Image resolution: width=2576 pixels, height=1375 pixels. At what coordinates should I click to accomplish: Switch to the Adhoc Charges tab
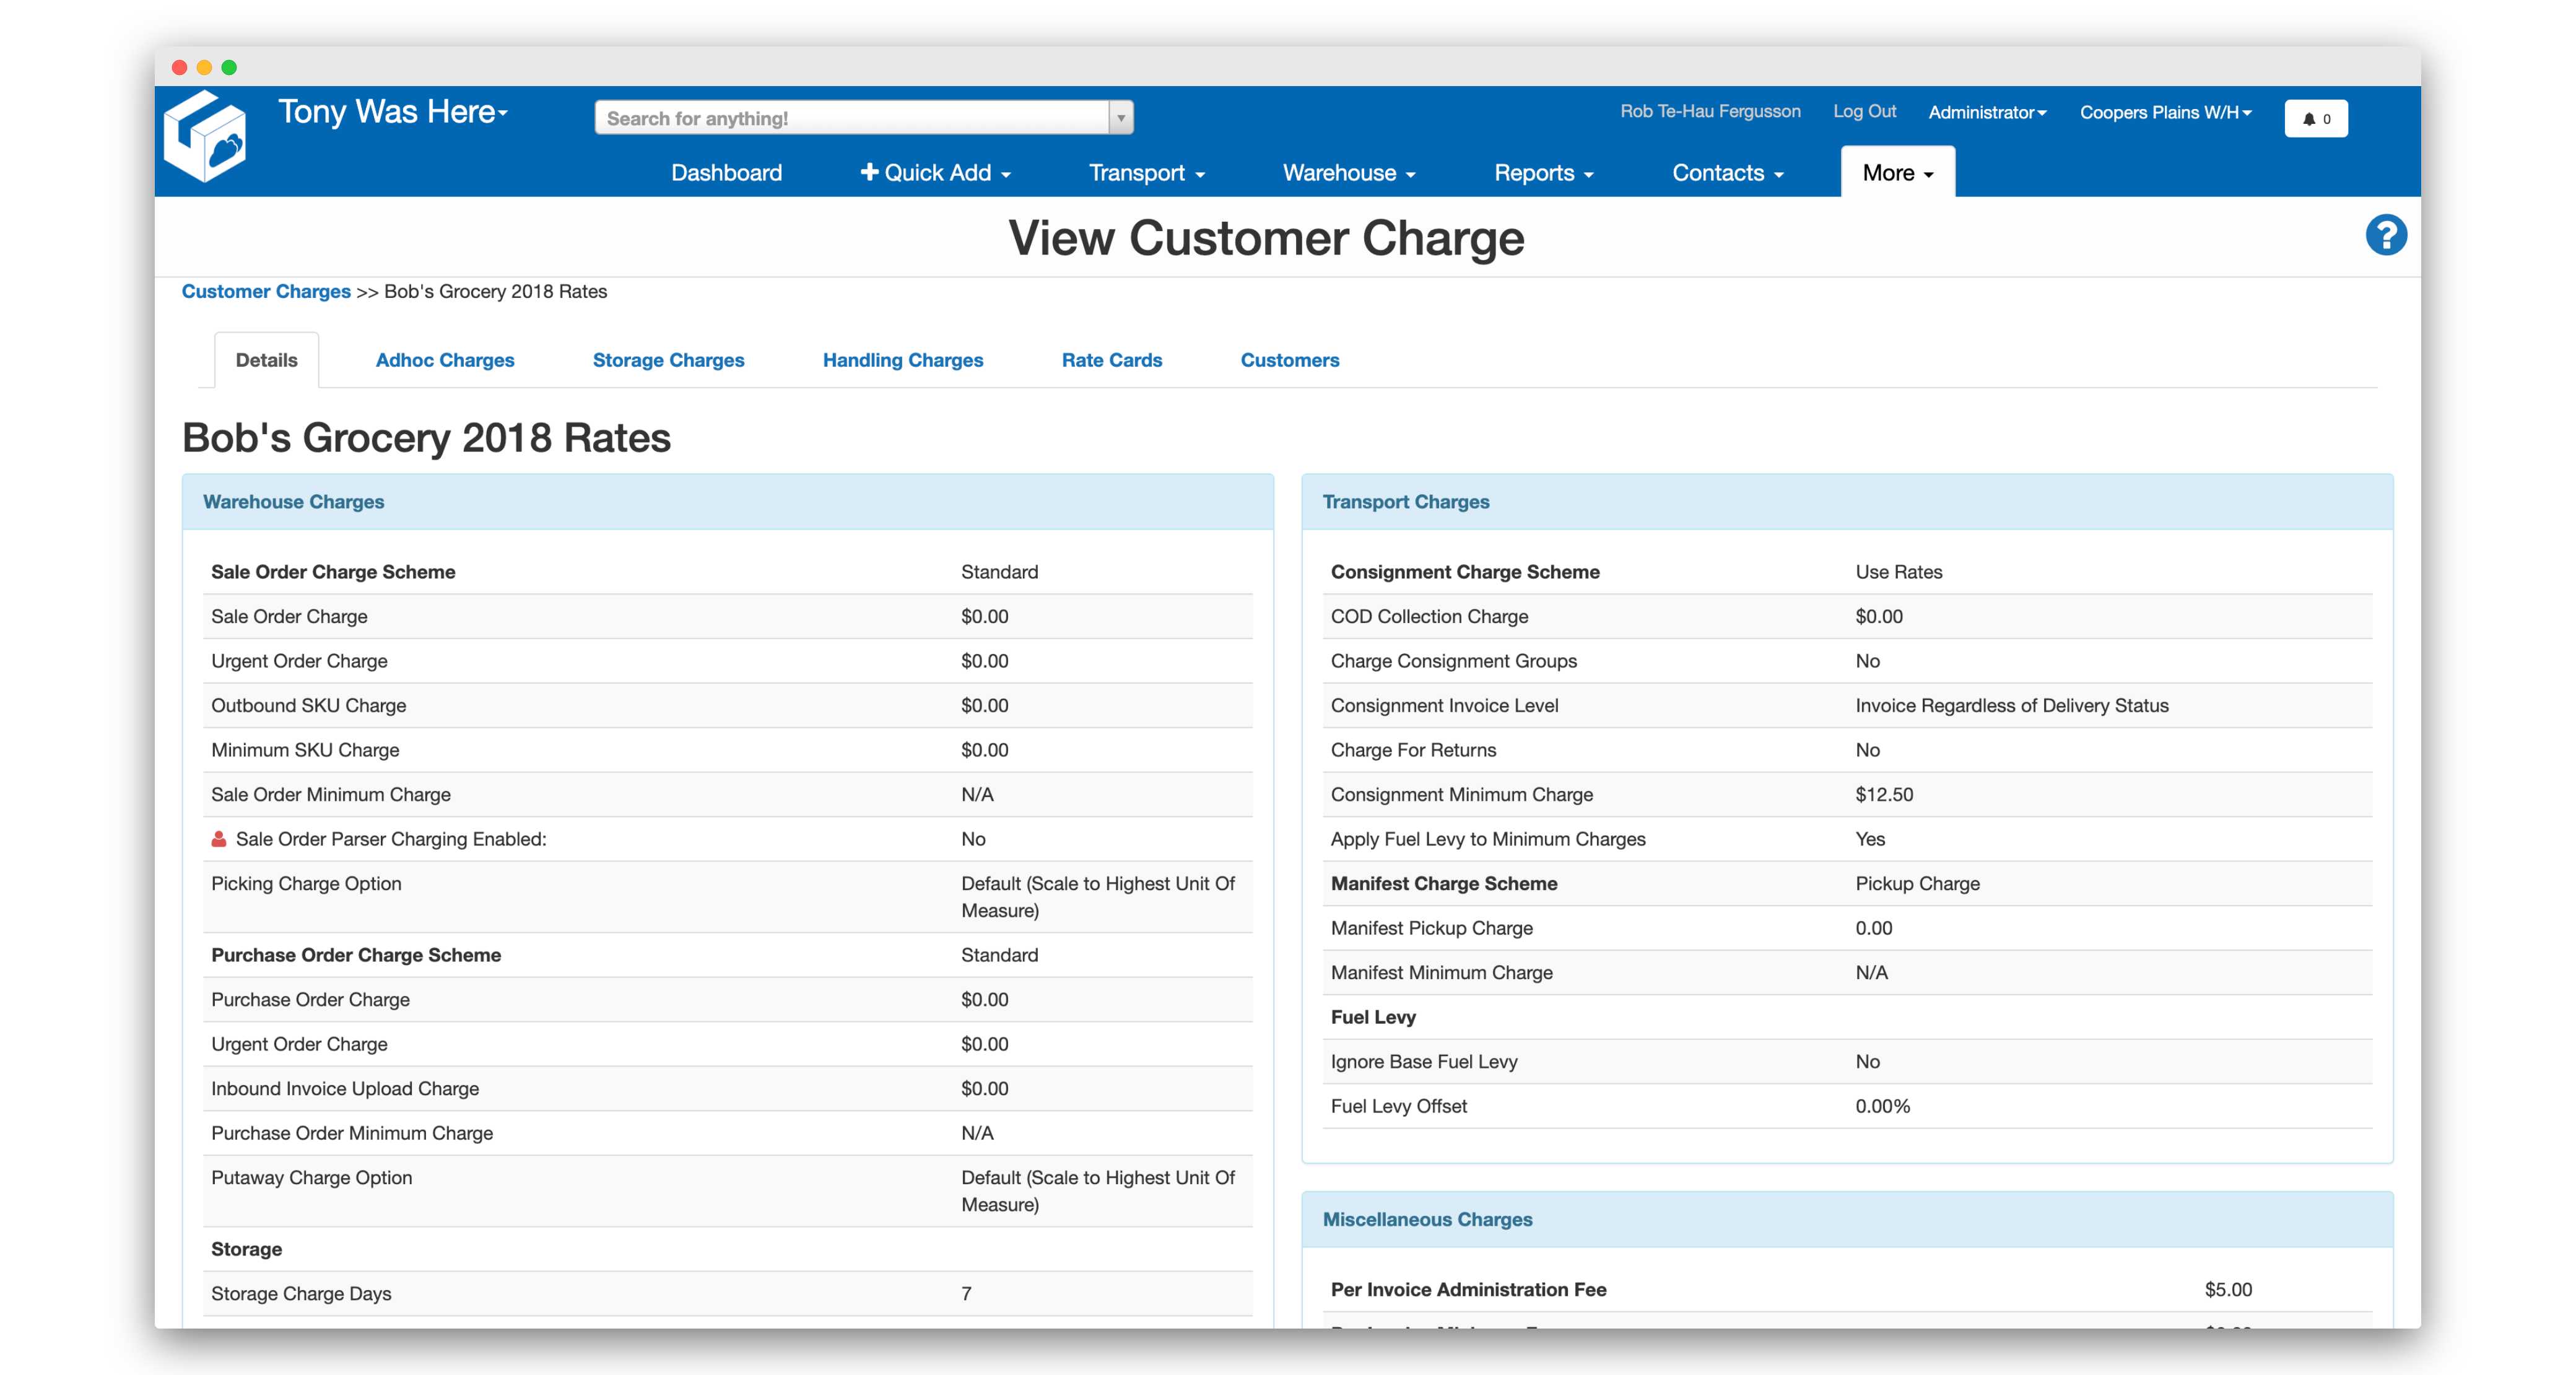(x=445, y=360)
